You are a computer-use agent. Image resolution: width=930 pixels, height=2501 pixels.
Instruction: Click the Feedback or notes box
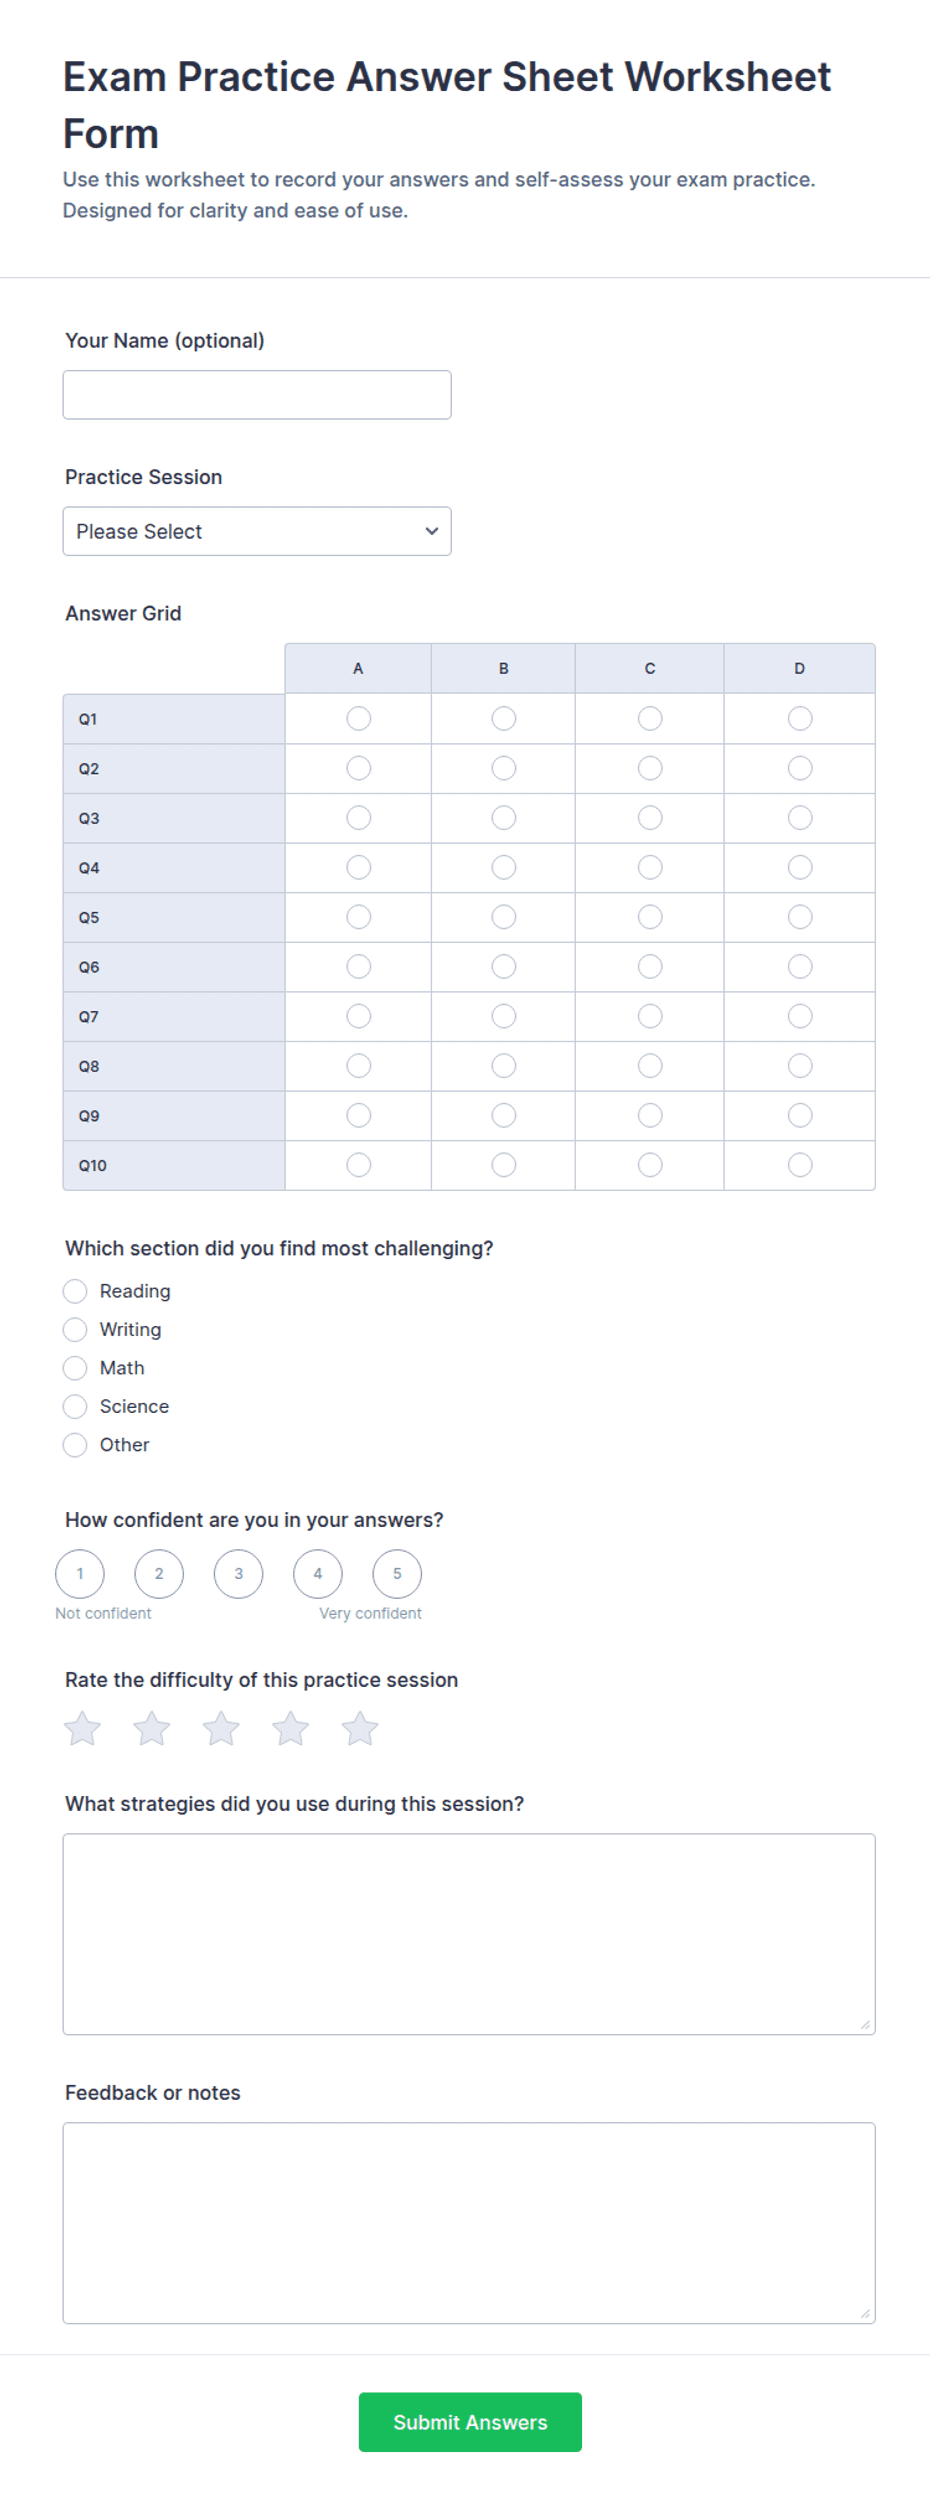[x=469, y=2223]
